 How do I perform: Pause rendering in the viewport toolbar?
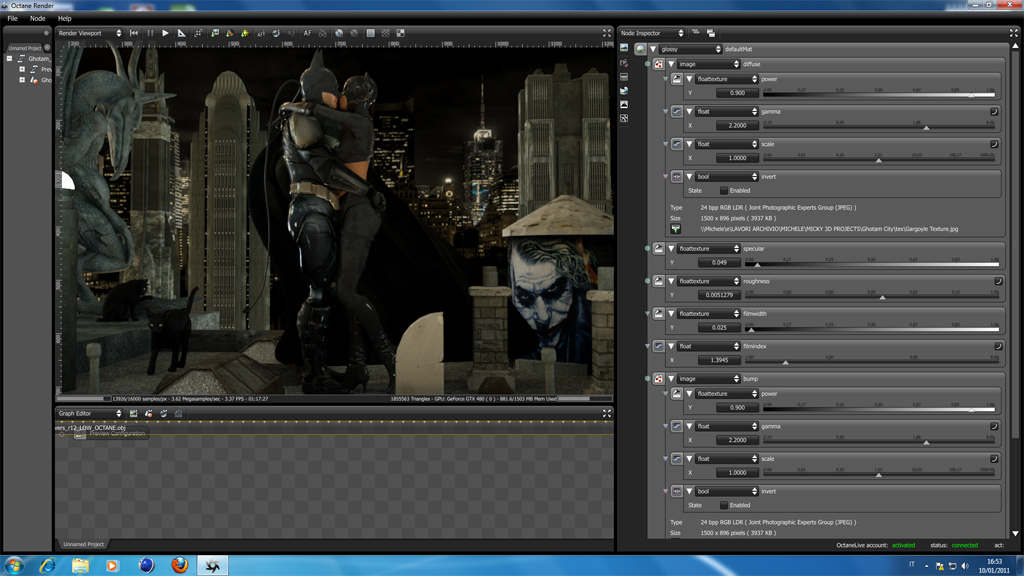pyautogui.click(x=151, y=33)
